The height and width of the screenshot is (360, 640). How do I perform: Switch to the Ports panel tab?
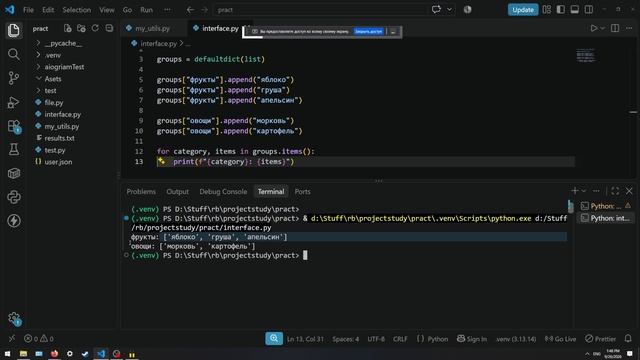302,191
